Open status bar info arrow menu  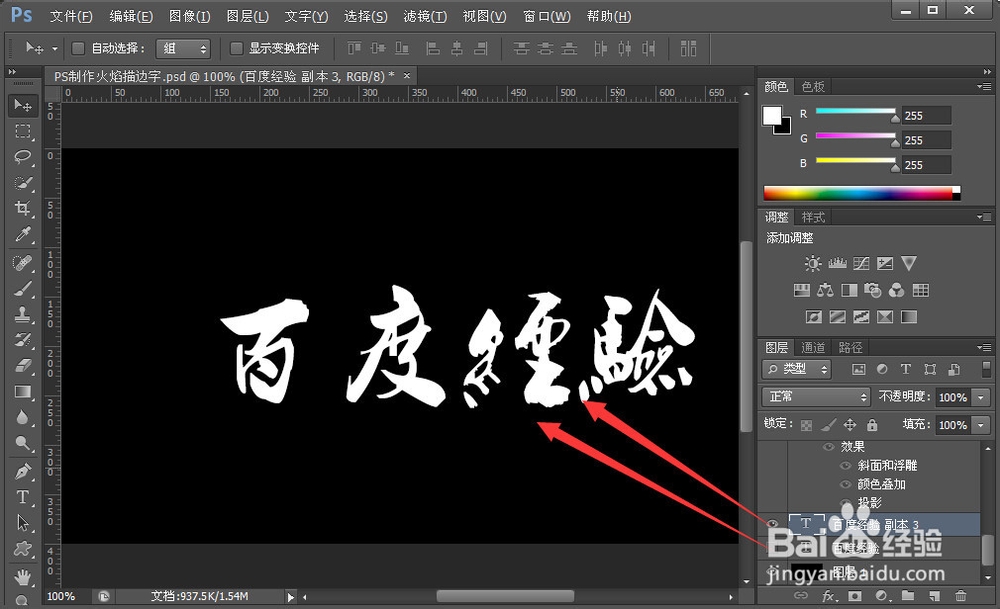(290, 597)
